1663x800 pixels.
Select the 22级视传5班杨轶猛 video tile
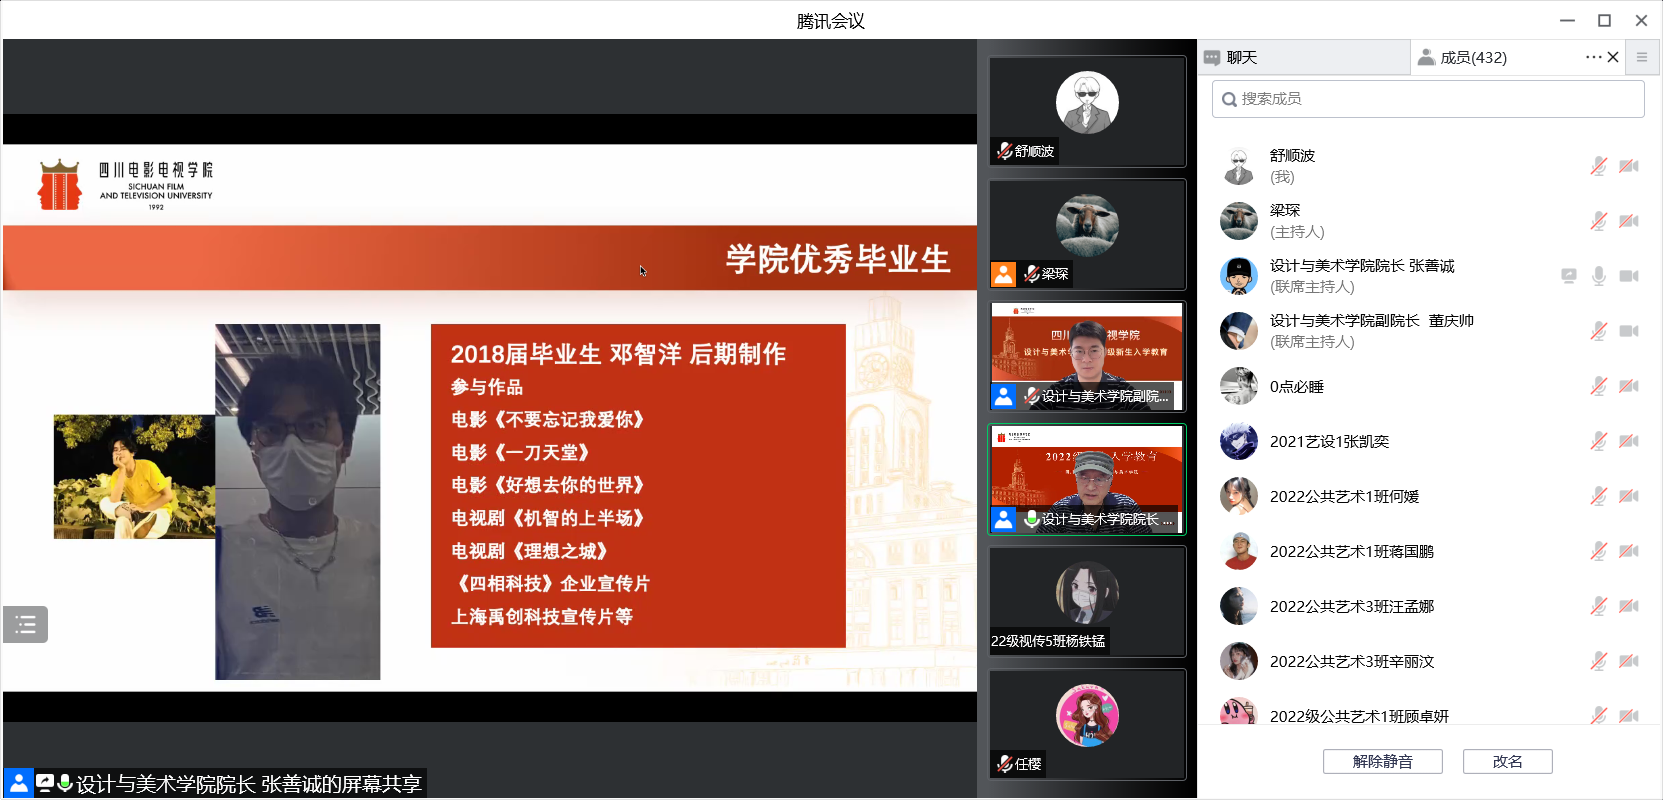pyautogui.click(x=1087, y=601)
